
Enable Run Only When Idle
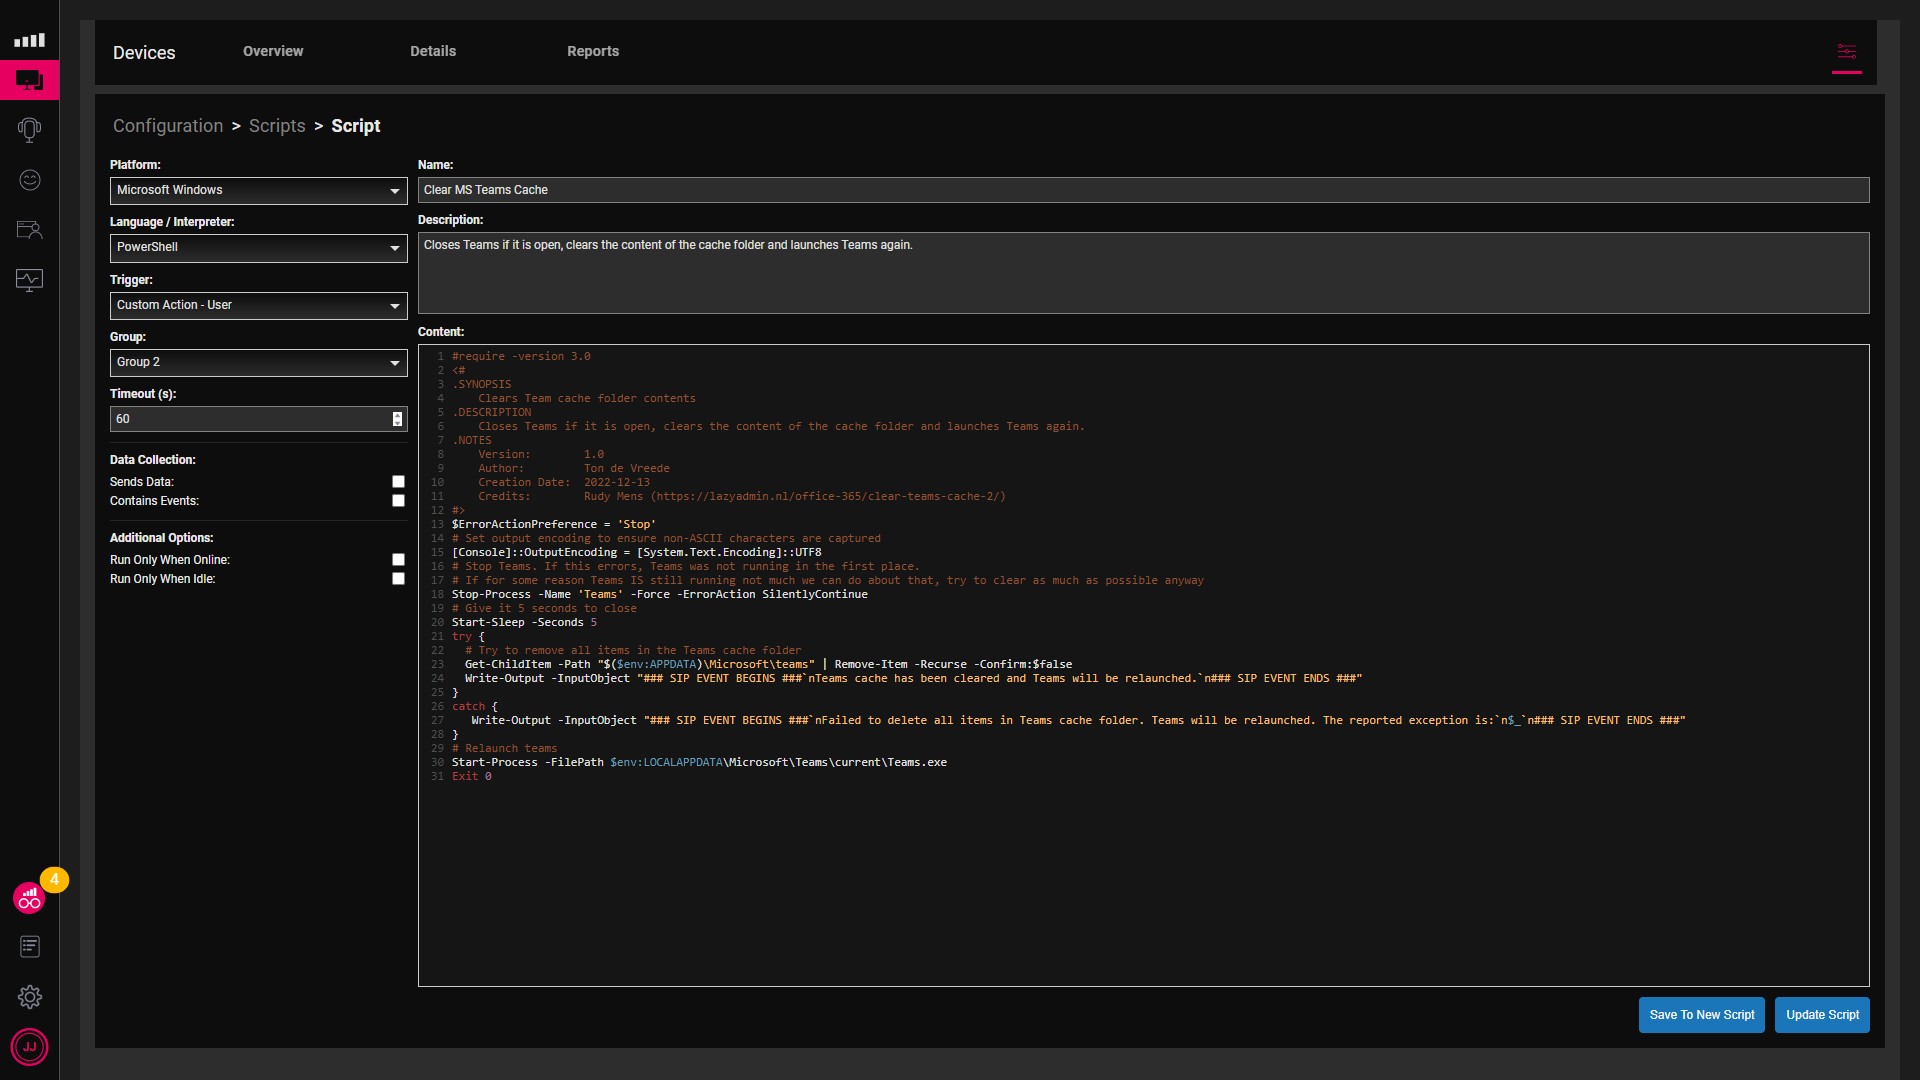point(398,579)
